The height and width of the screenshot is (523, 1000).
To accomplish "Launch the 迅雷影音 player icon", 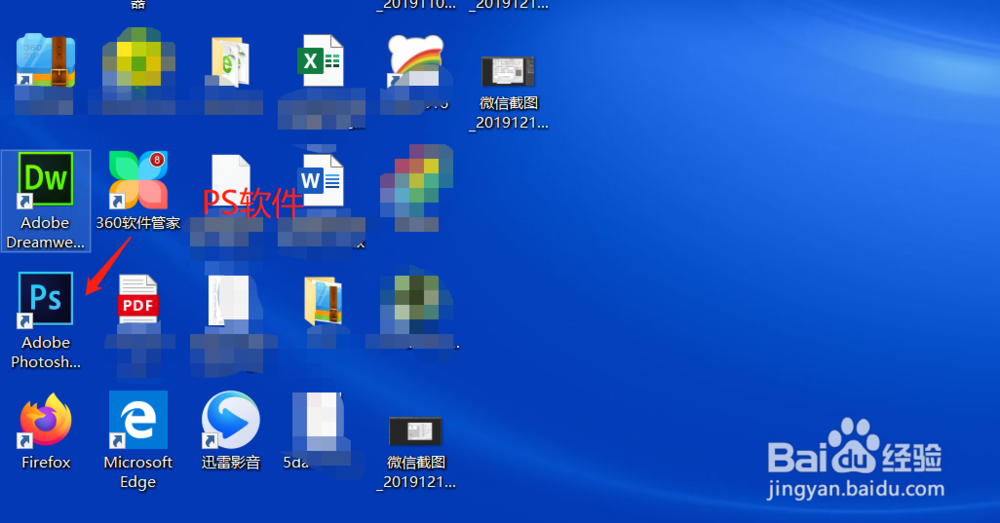I will (230, 420).
